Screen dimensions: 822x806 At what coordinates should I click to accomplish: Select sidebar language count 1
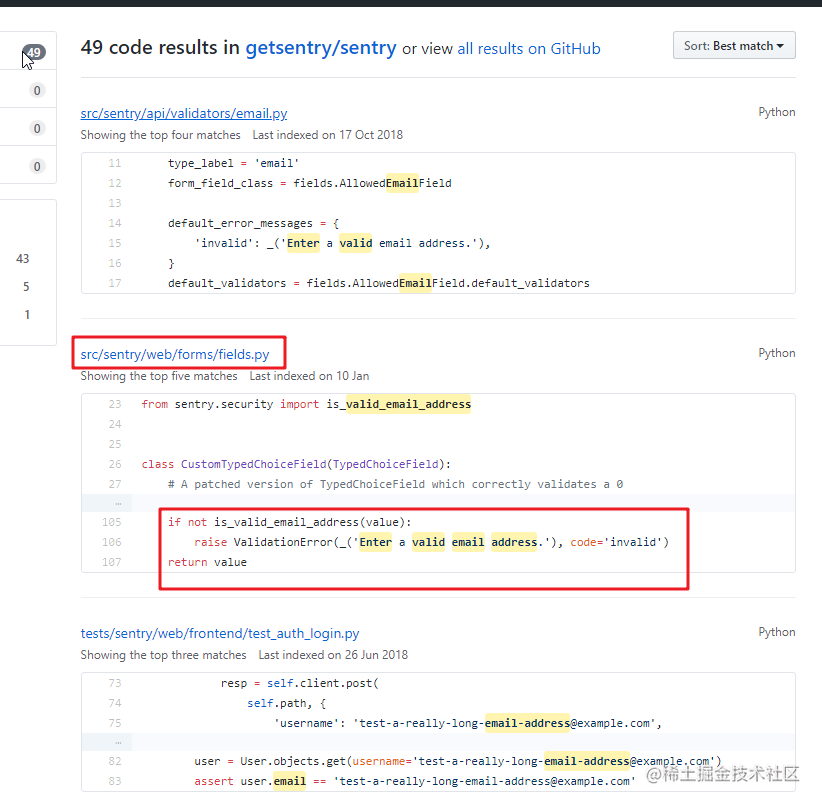(27, 315)
